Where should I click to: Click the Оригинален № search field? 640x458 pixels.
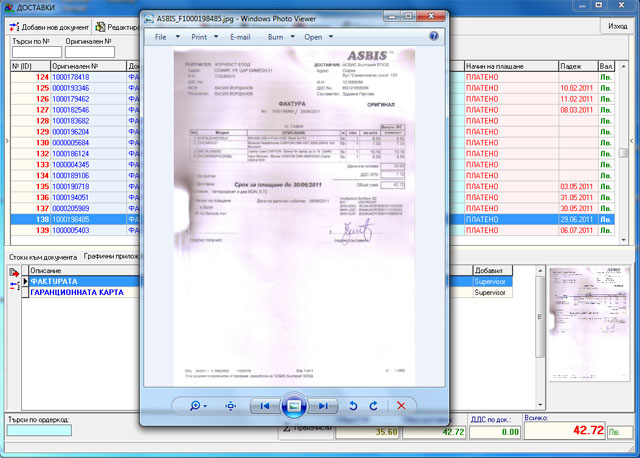pos(90,52)
